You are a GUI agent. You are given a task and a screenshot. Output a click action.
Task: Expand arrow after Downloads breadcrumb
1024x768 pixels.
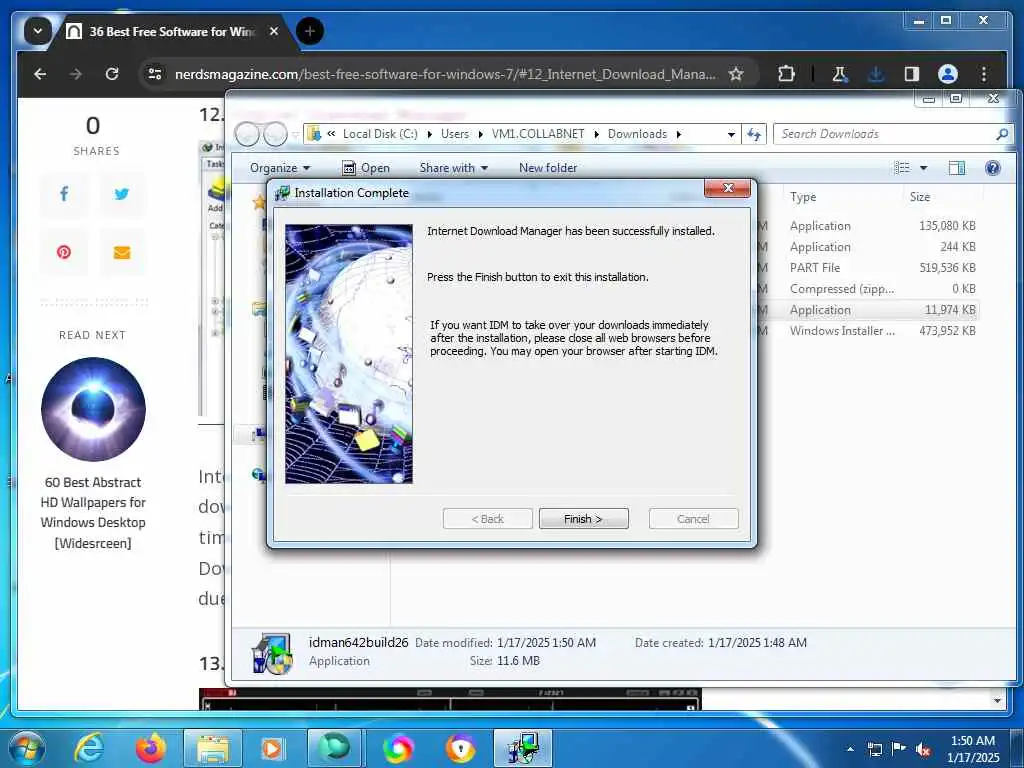click(x=679, y=134)
